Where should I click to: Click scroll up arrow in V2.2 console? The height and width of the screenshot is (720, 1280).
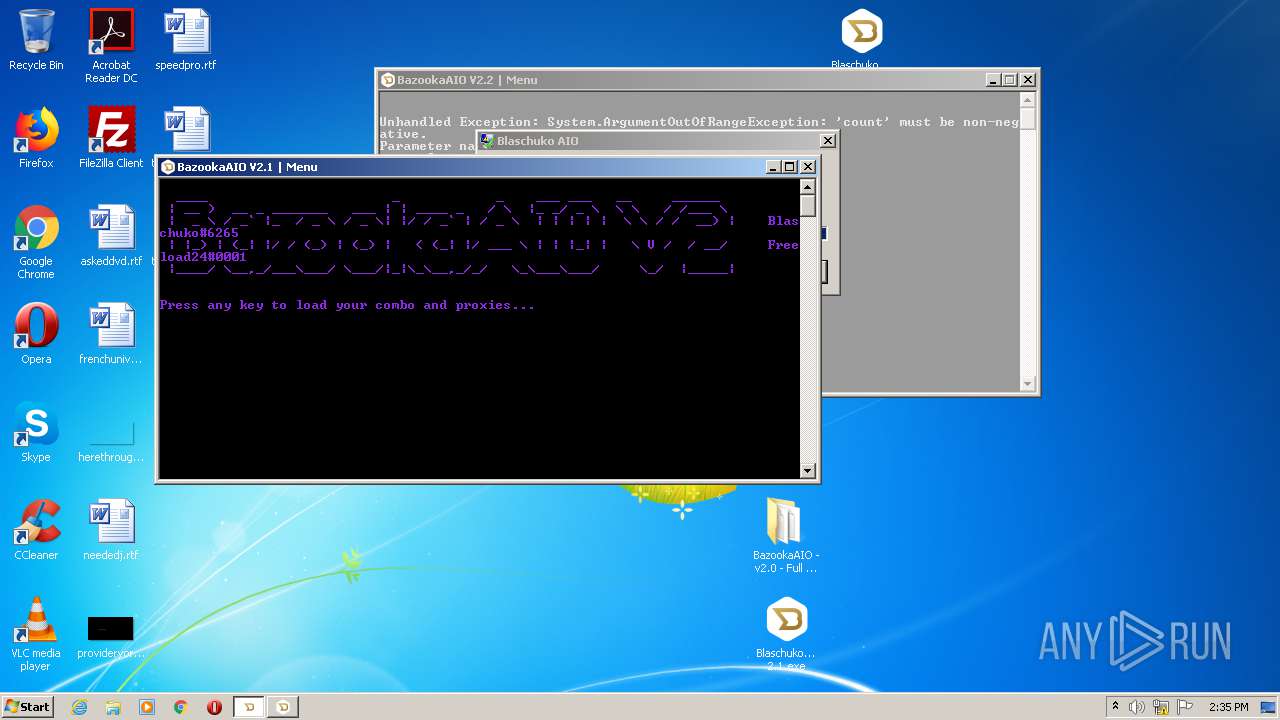click(1027, 100)
